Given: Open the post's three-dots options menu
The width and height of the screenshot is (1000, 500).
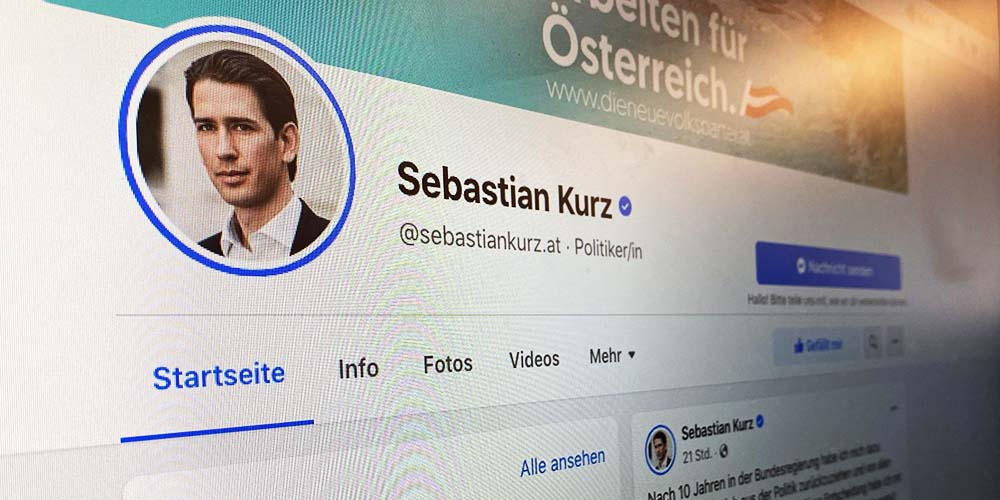Looking at the screenshot, I should (893, 408).
